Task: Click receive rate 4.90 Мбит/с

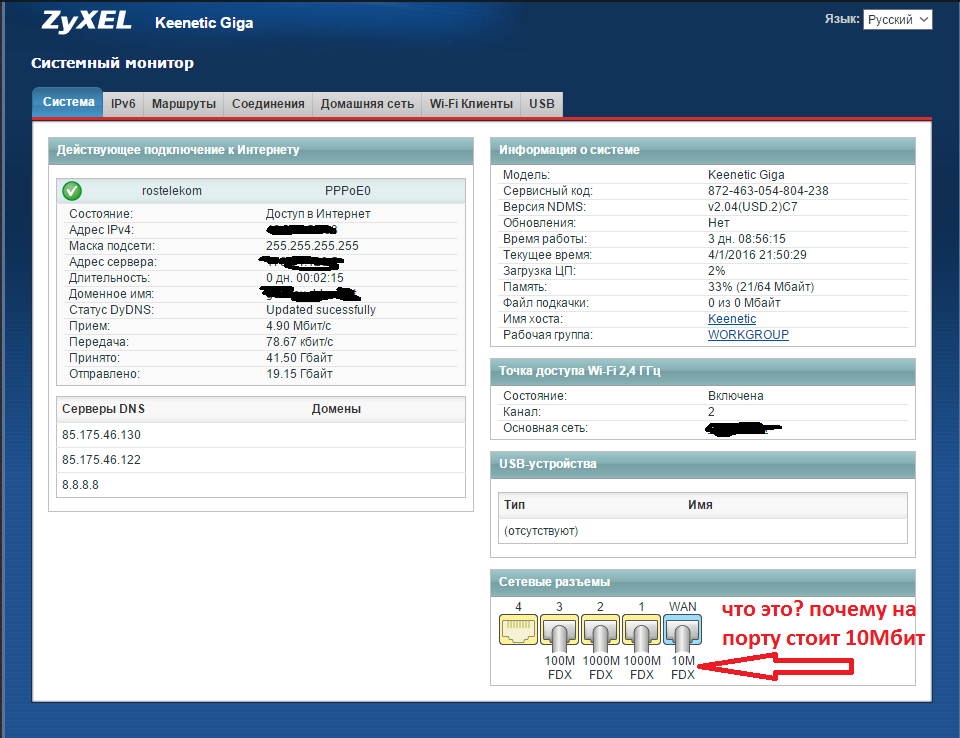Action: point(299,326)
